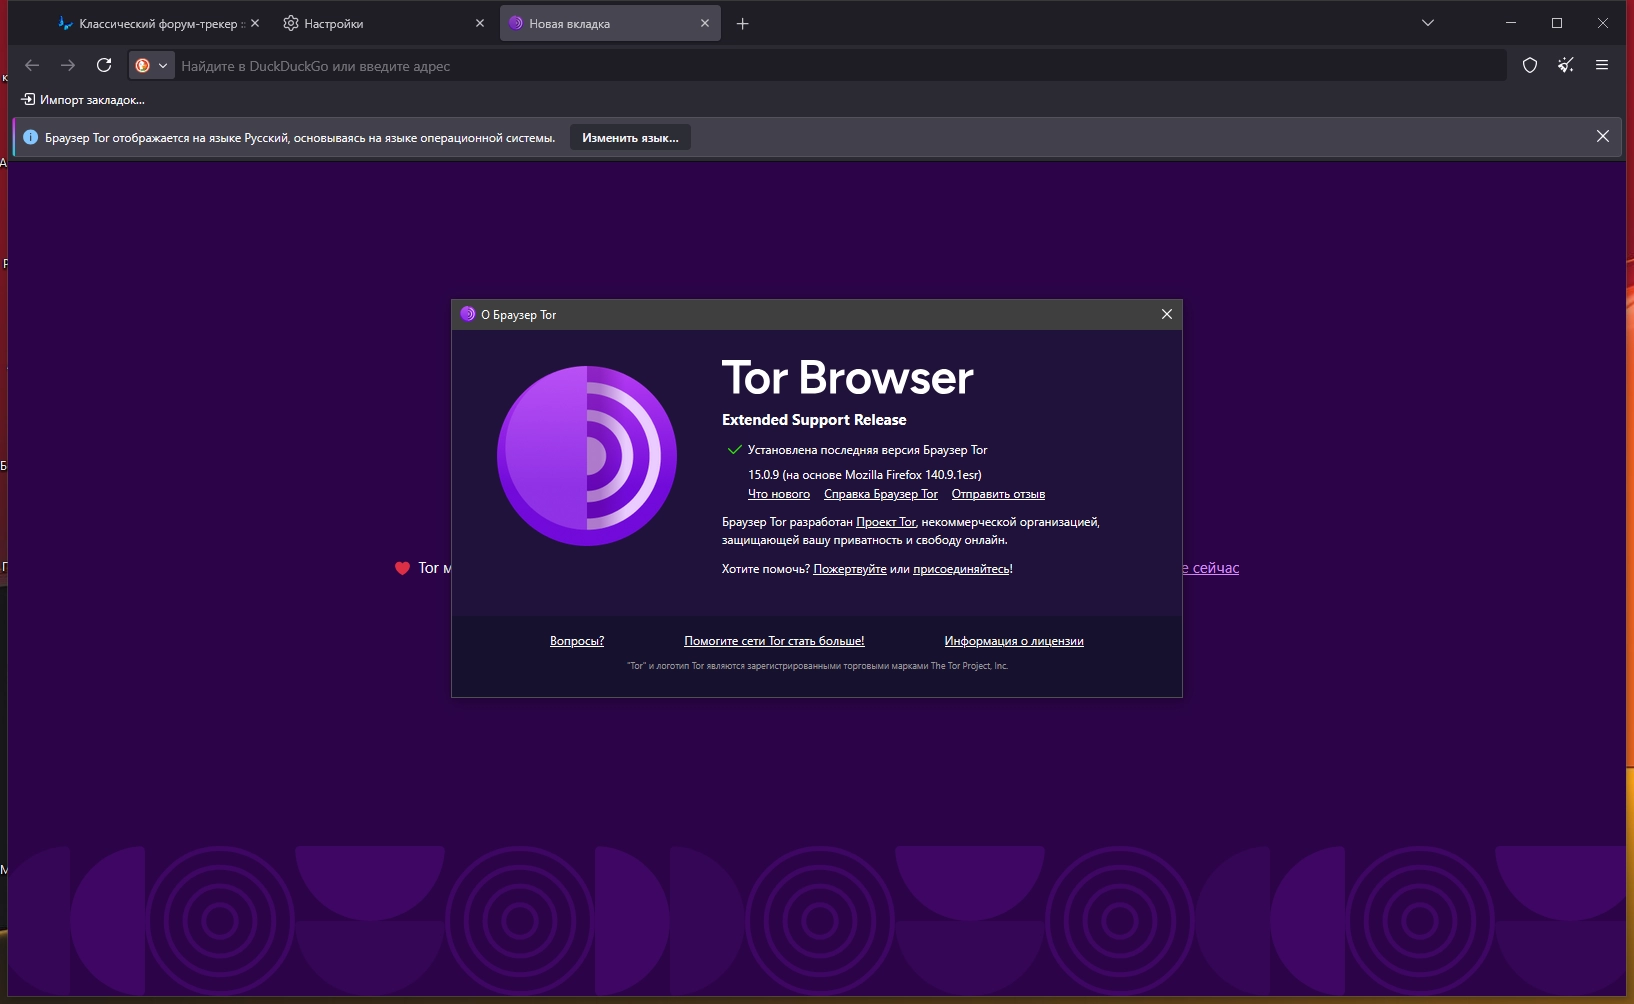Open the shield security level panel
The height and width of the screenshot is (1004, 1634).
click(1530, 65)
